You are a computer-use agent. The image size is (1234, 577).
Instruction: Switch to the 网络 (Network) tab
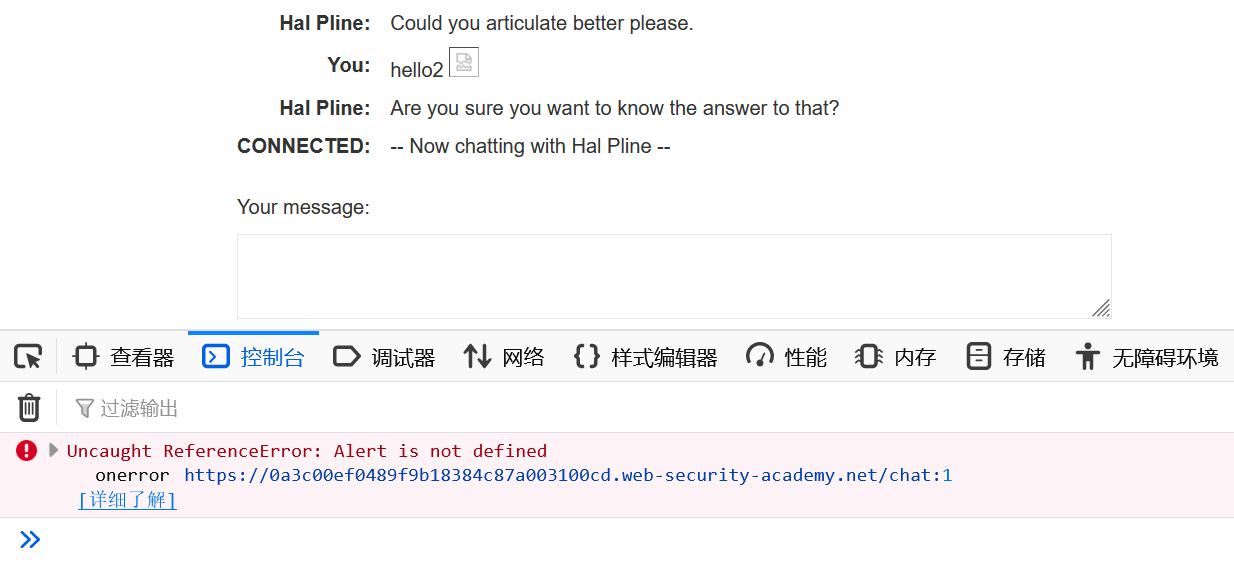coord(504,357)
